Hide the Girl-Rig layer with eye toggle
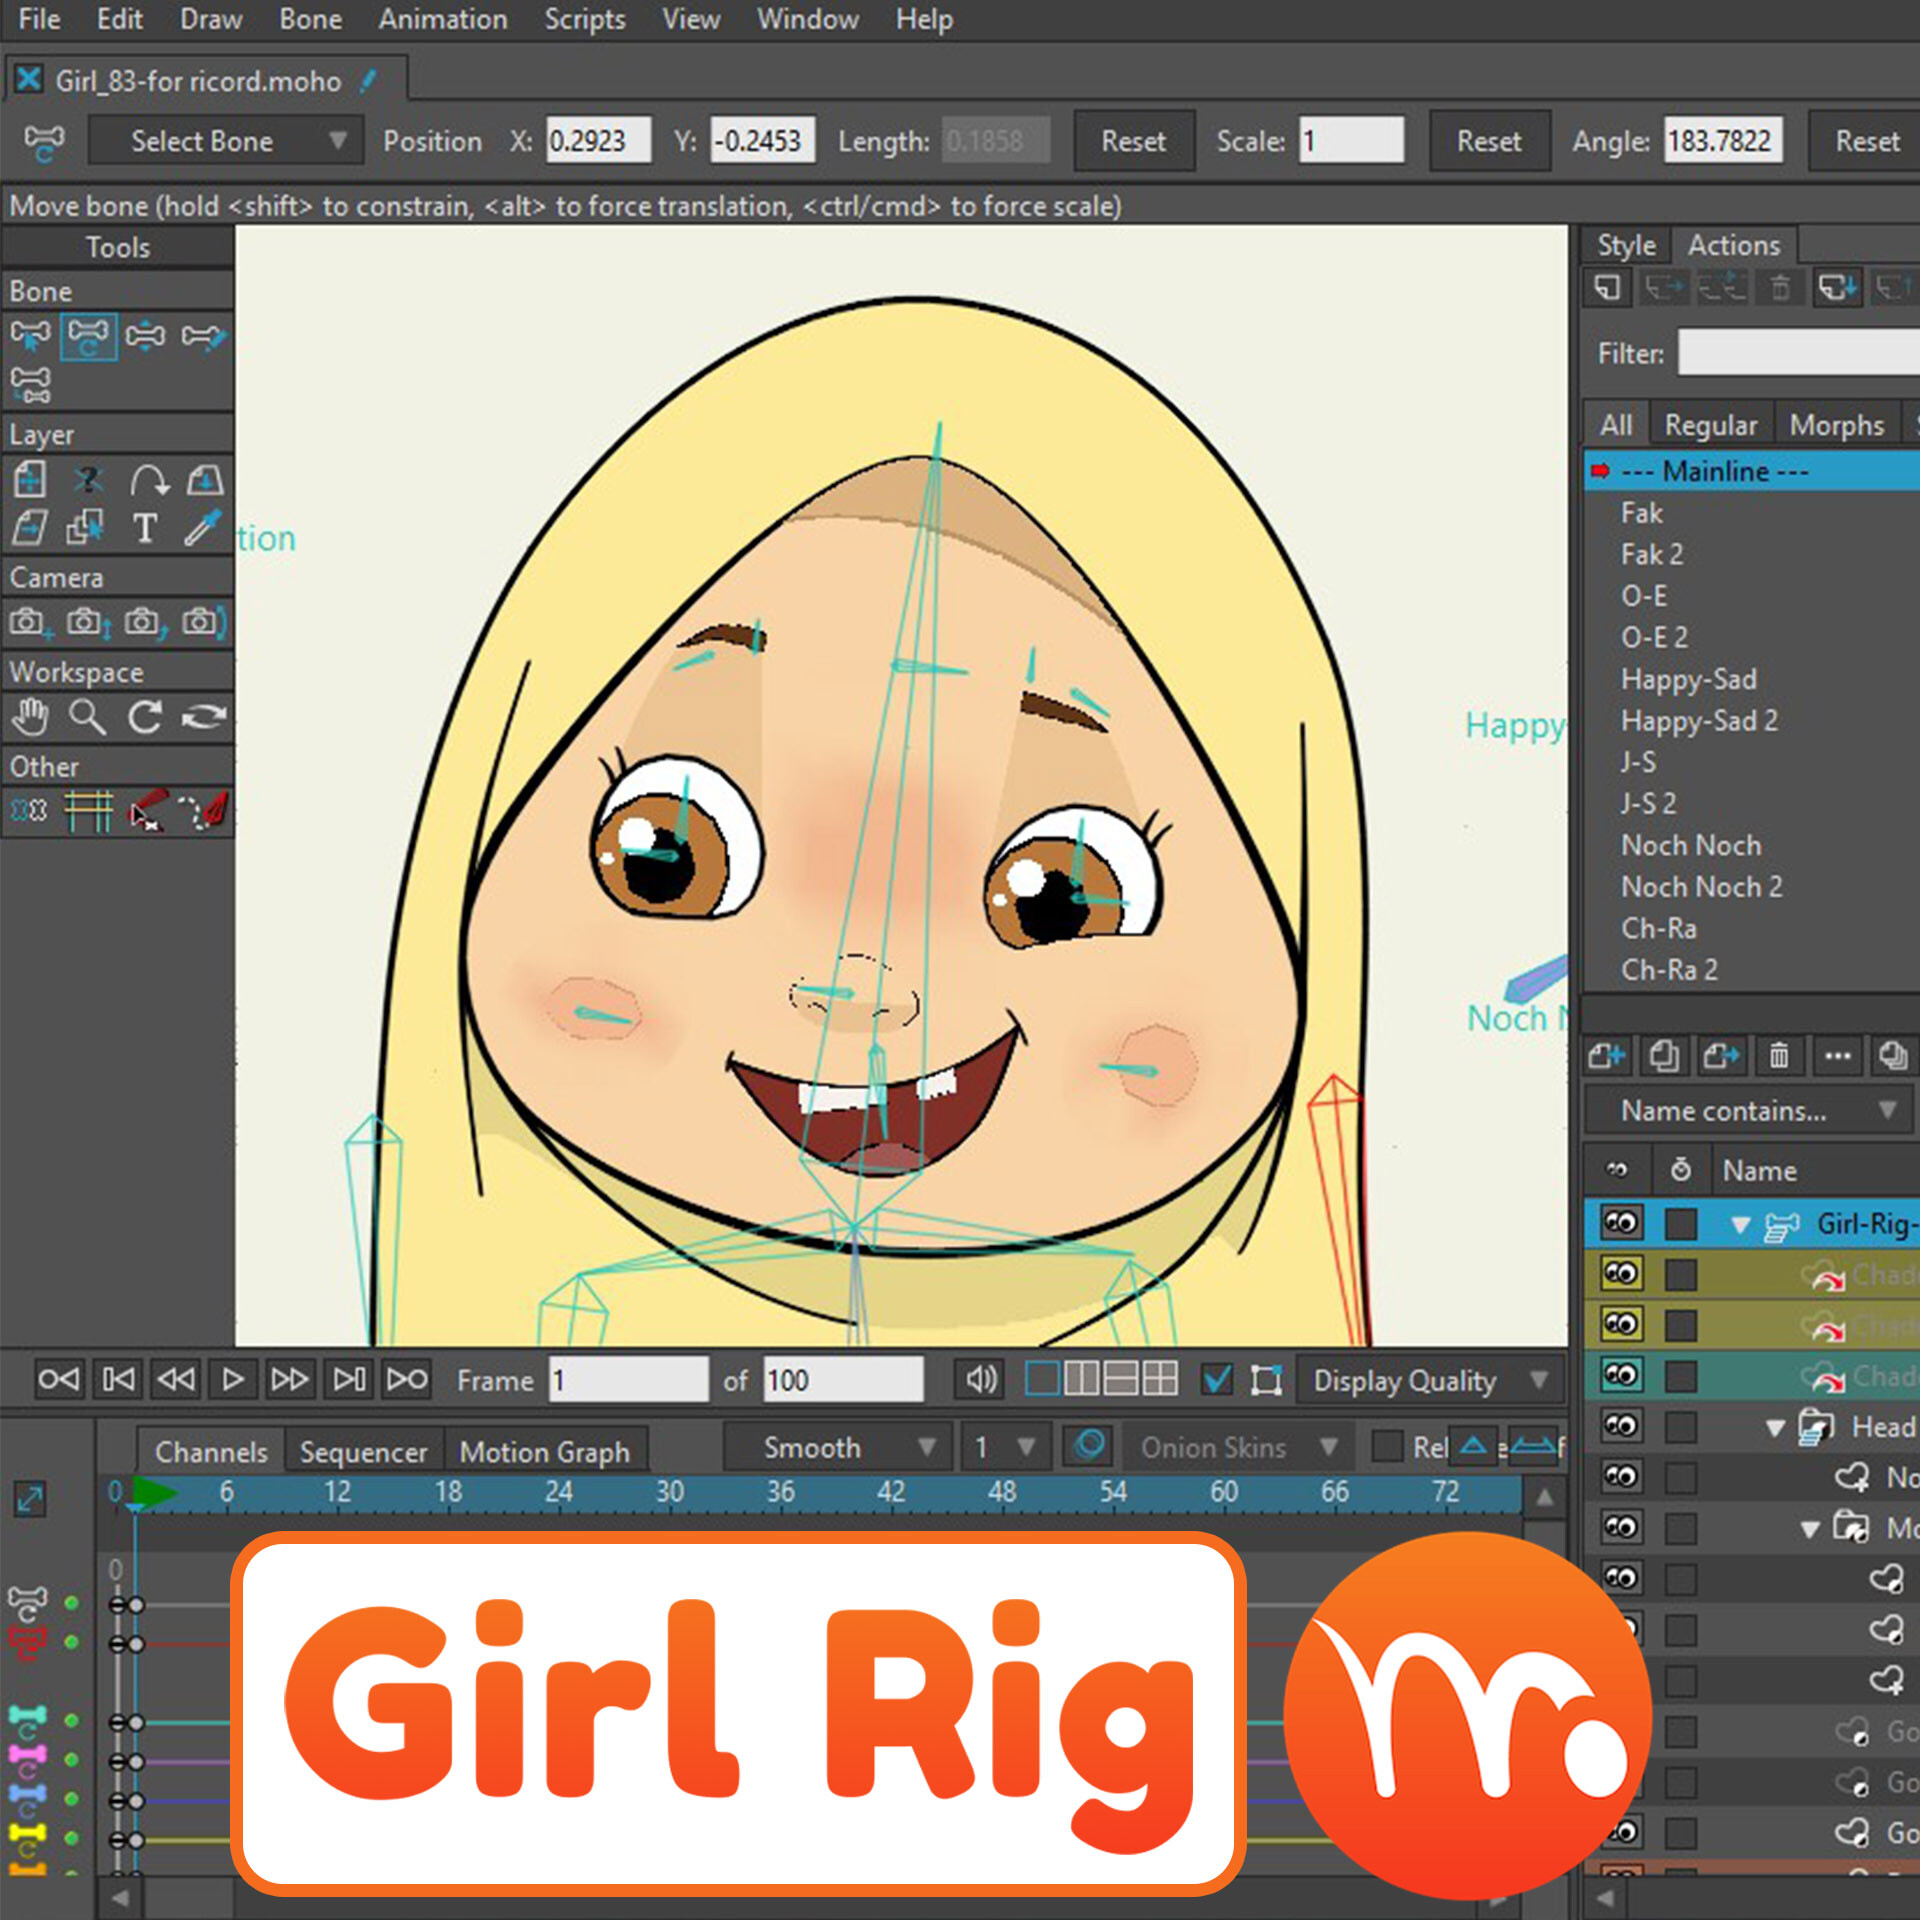 (x=1622, y=1222)
